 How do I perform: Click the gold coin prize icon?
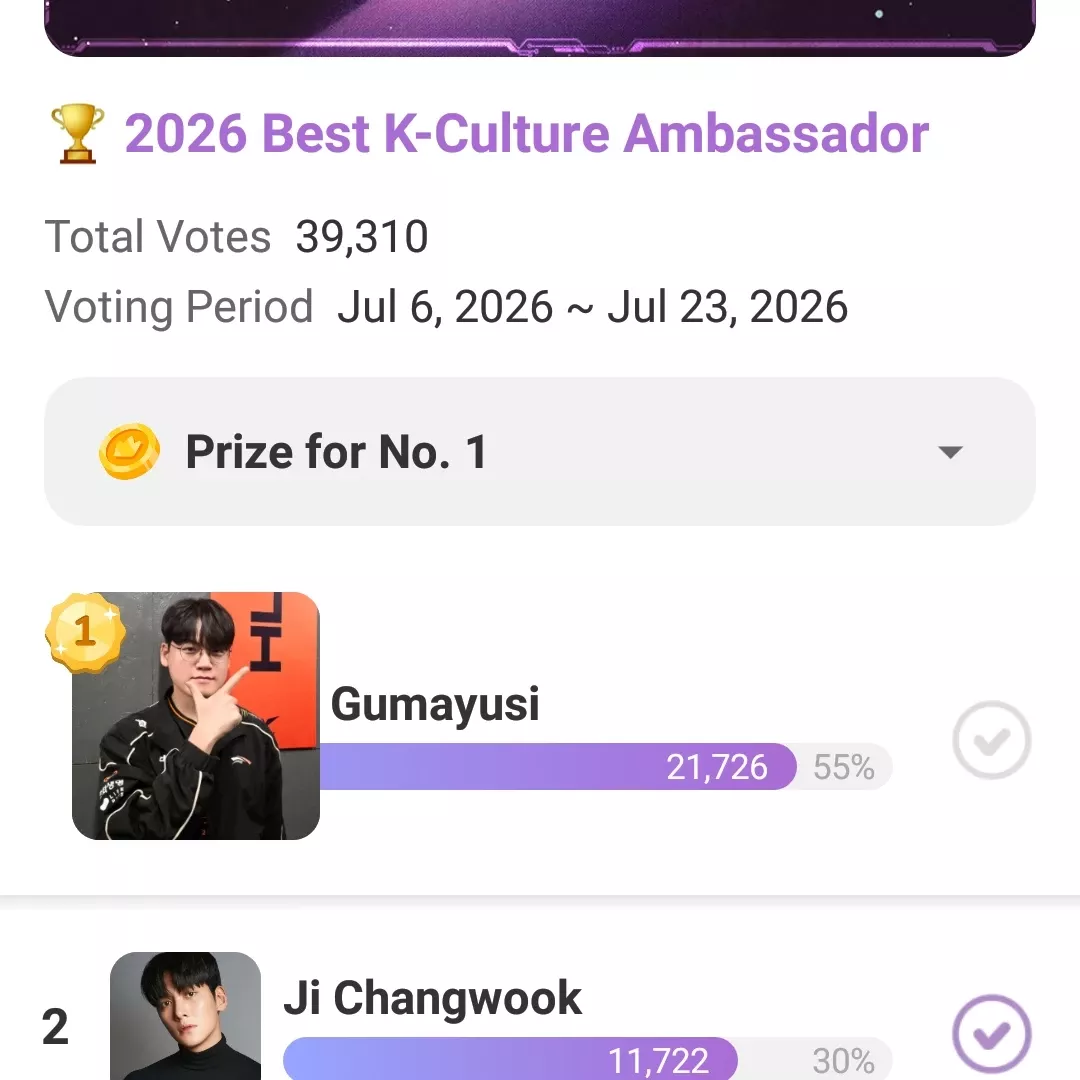point(129,451)
